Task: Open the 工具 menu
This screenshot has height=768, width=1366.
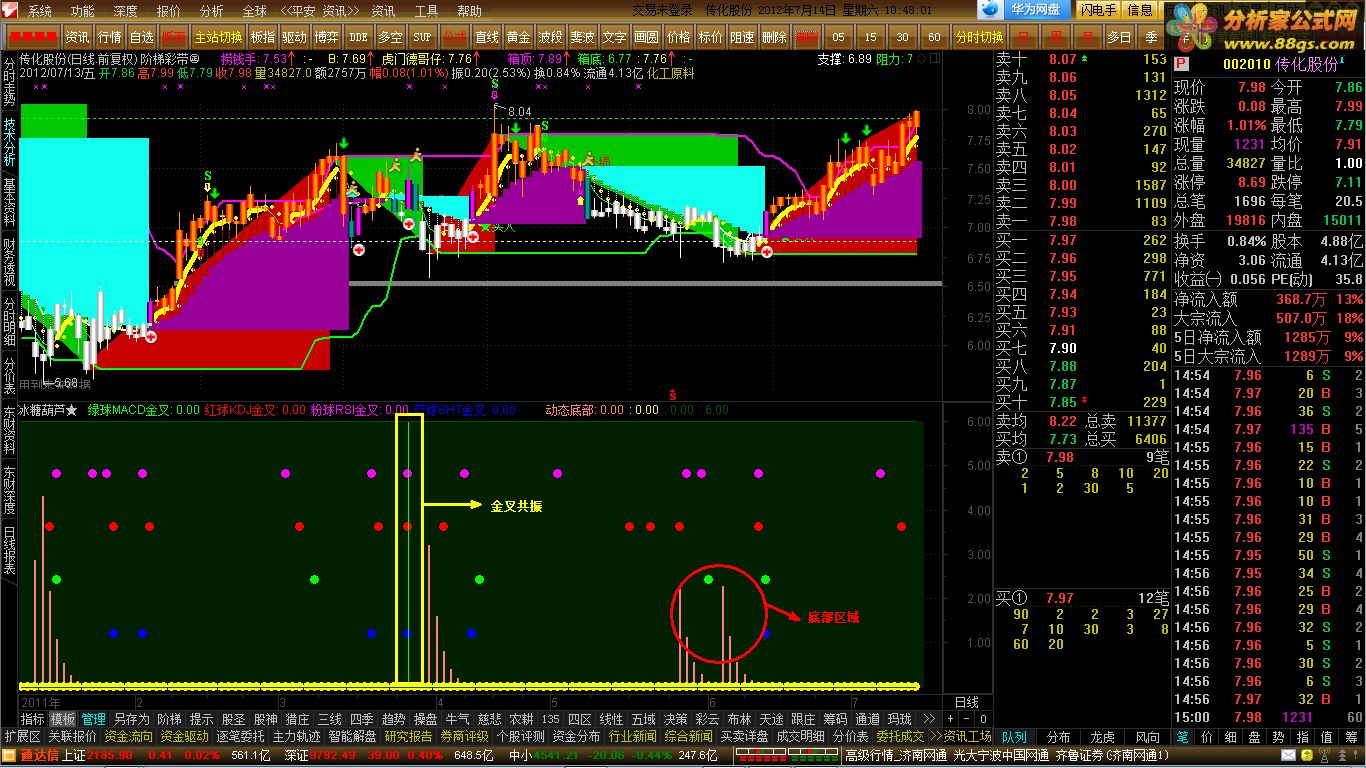Action: click(426, 11)
